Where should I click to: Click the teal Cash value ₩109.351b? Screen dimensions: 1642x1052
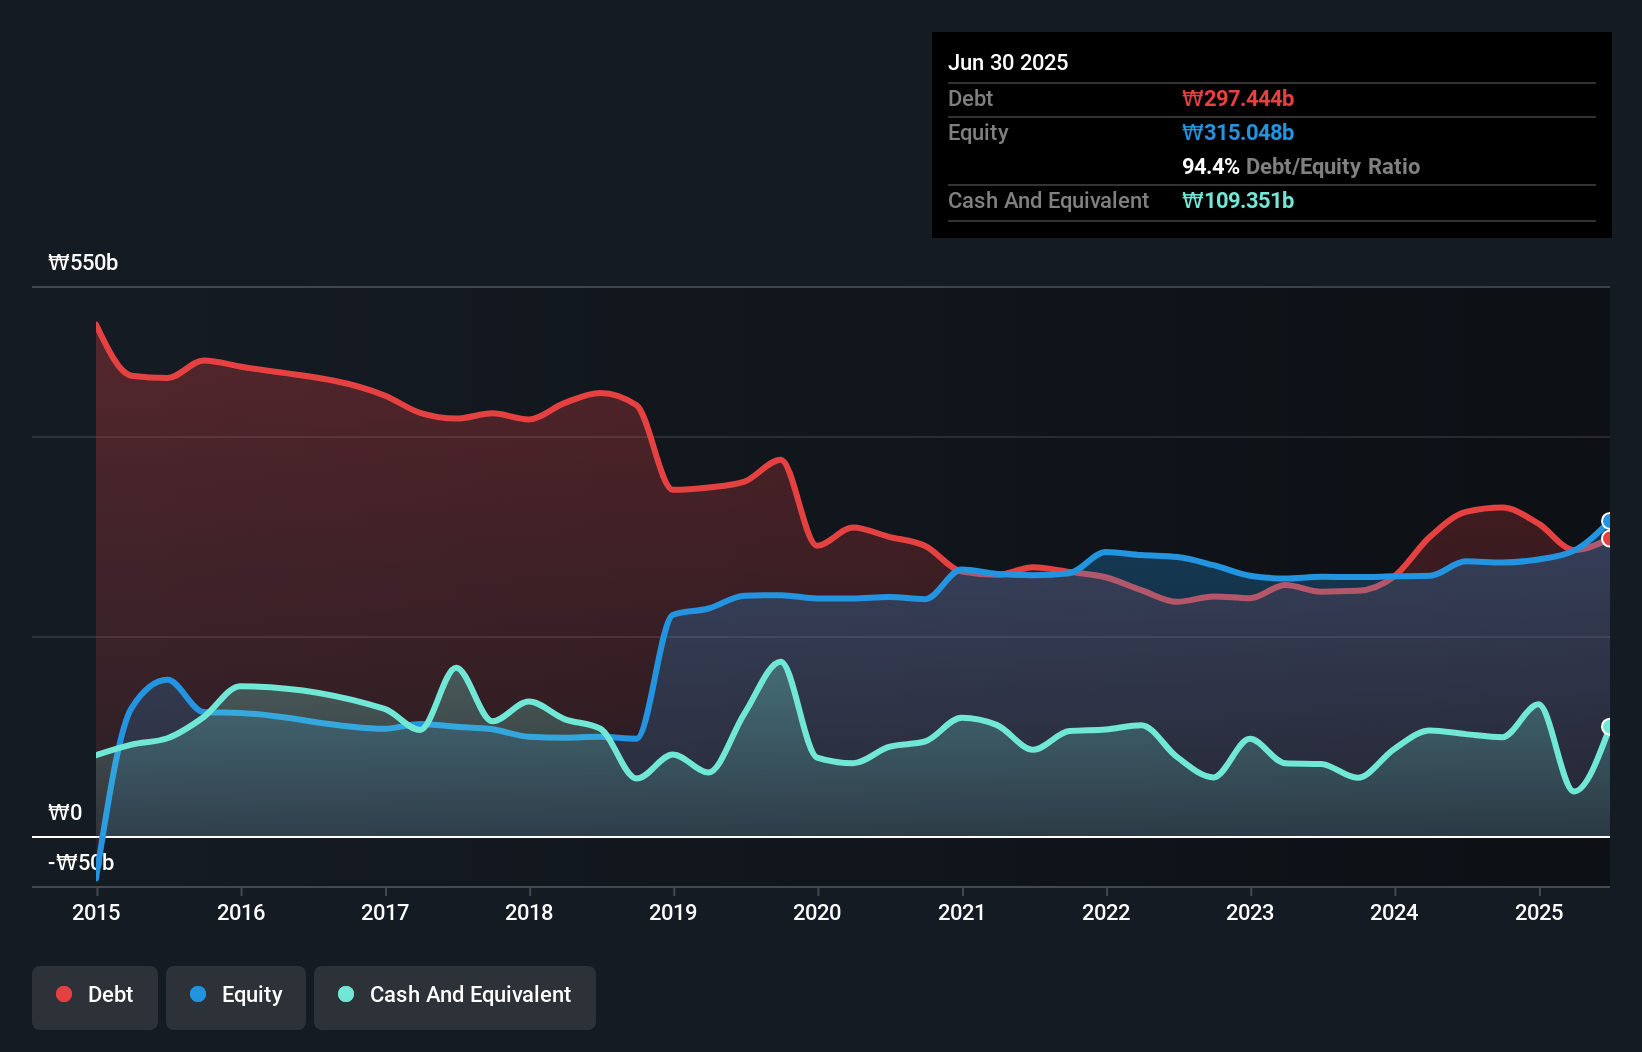pyautogui.click(x=1238, y=200)
